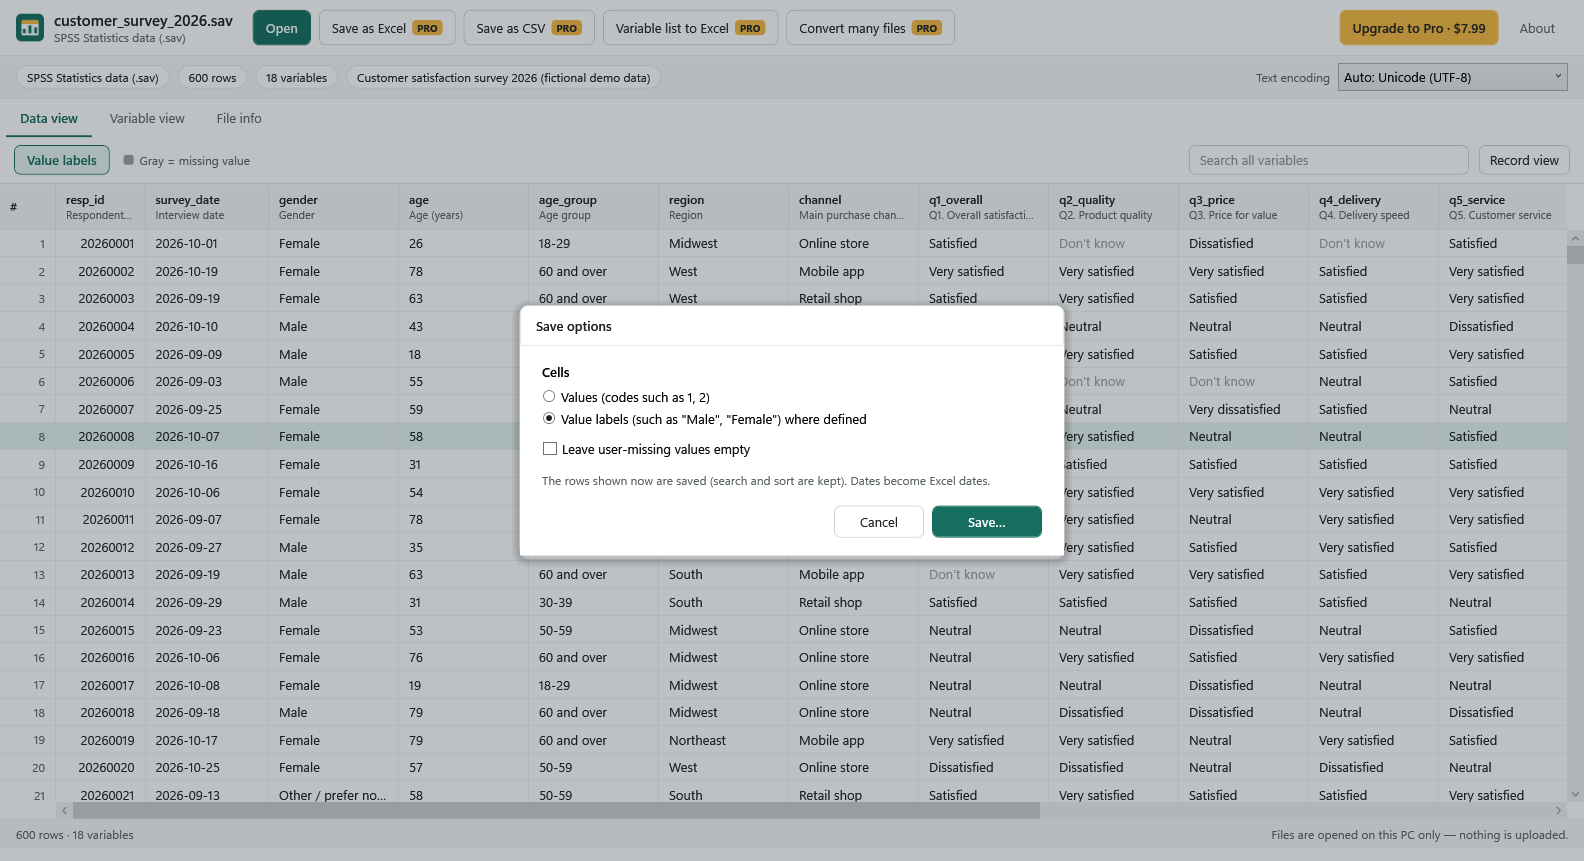Click the scroll-up arrow of the grid
Viewport: 1584px width, 861px height.
click(1575, 239)
